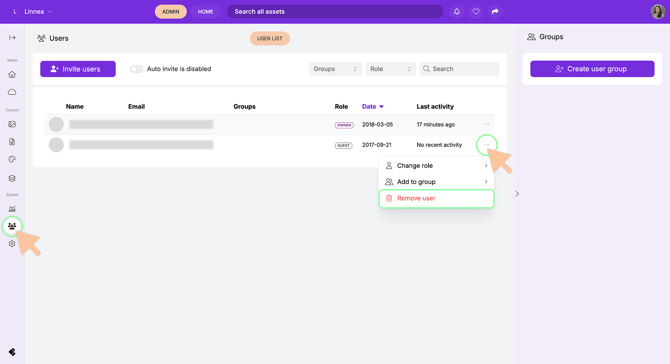The height and width of the screenshot is (364, 670).
Task: Open the Groups filter dropdown
Action: tap(335, 69)
